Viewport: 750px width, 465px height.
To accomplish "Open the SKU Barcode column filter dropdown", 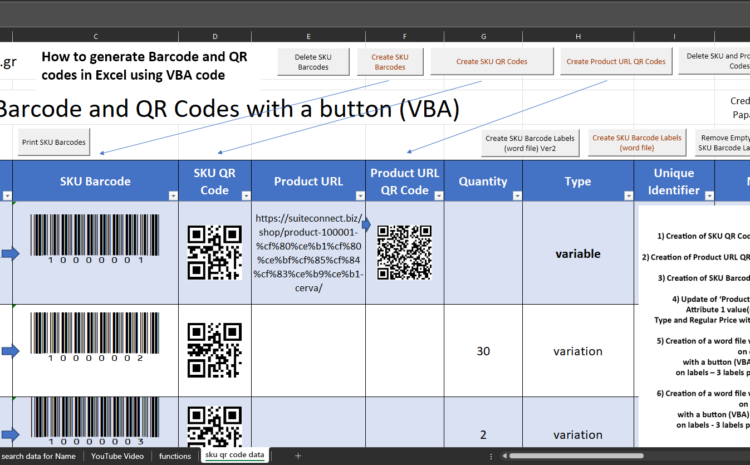I will tap(173, 196).
